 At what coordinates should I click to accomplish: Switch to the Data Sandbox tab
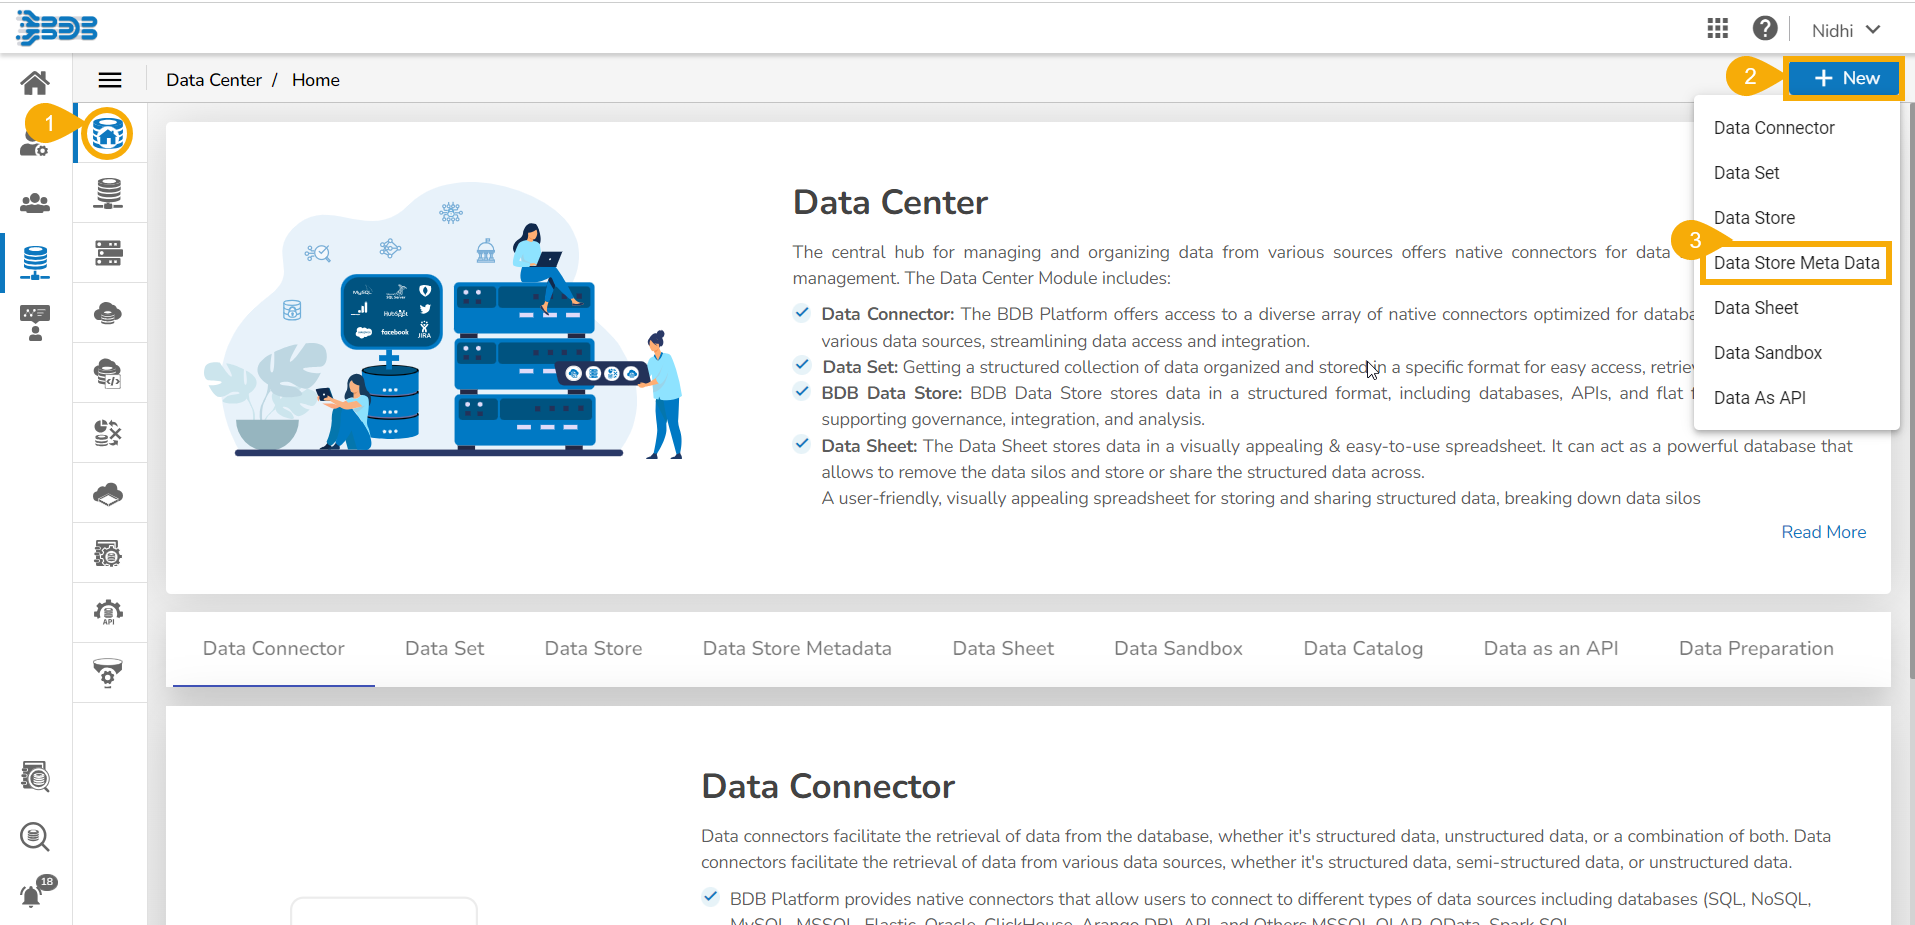(1179, 649)
